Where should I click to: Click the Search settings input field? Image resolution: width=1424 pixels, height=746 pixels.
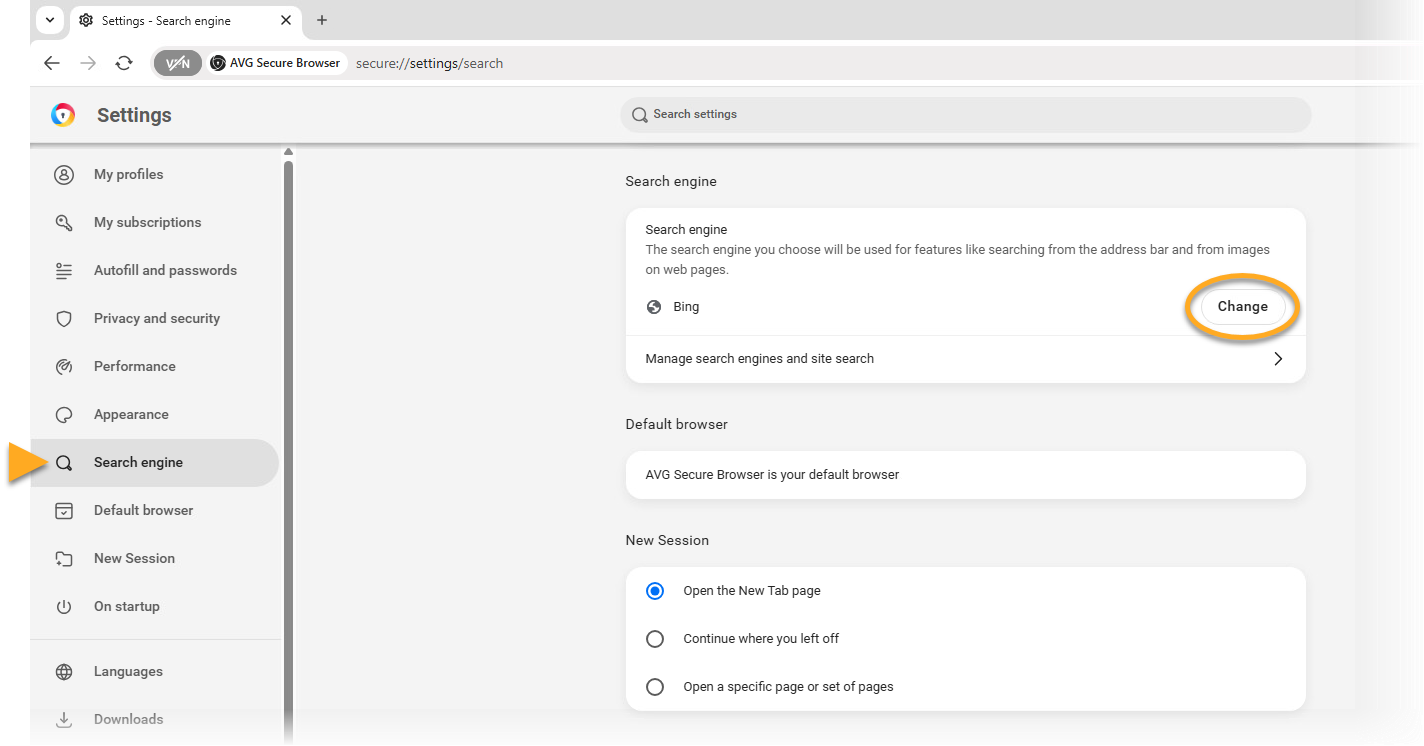click(x=965, y=115)
